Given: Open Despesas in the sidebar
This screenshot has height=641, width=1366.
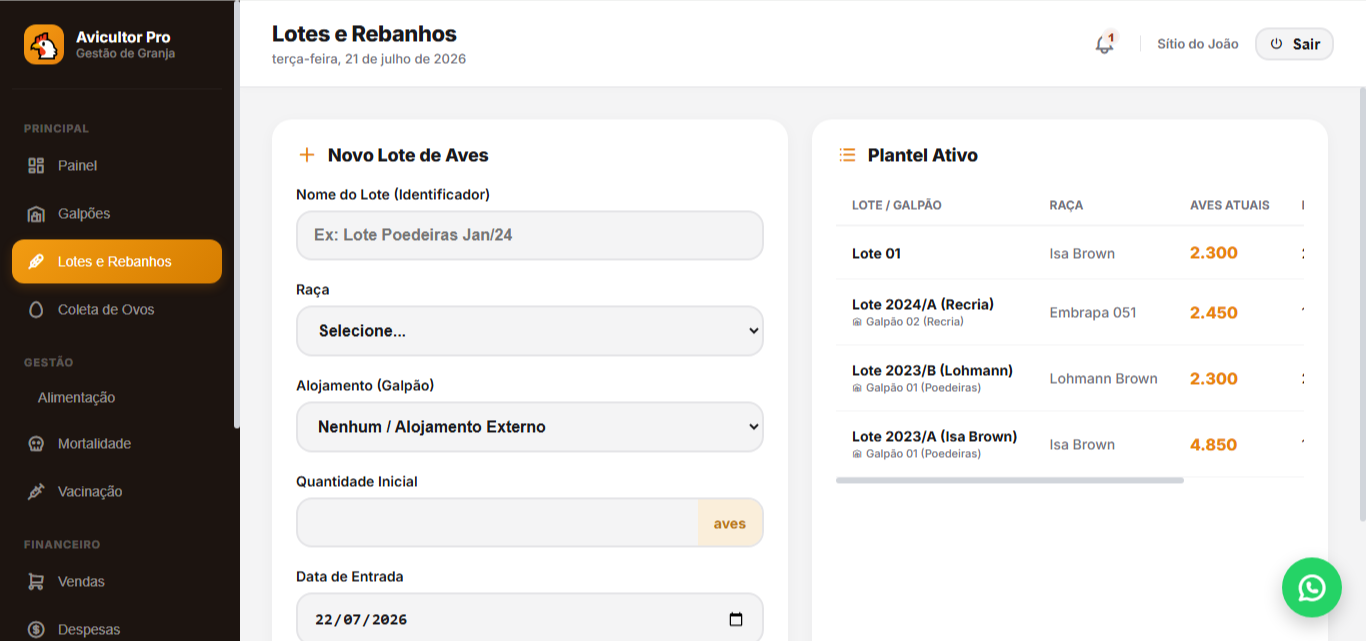Looking at the screenshot, I should 117,630.
